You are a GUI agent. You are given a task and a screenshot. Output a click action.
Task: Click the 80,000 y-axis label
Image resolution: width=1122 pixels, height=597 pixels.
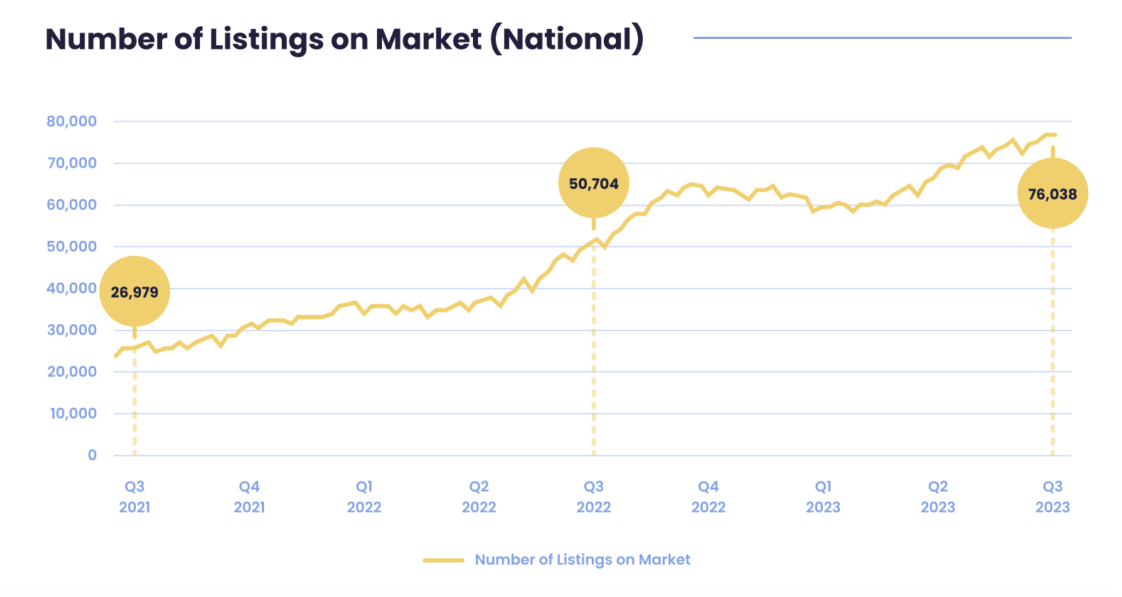click(x=71, y=121)
